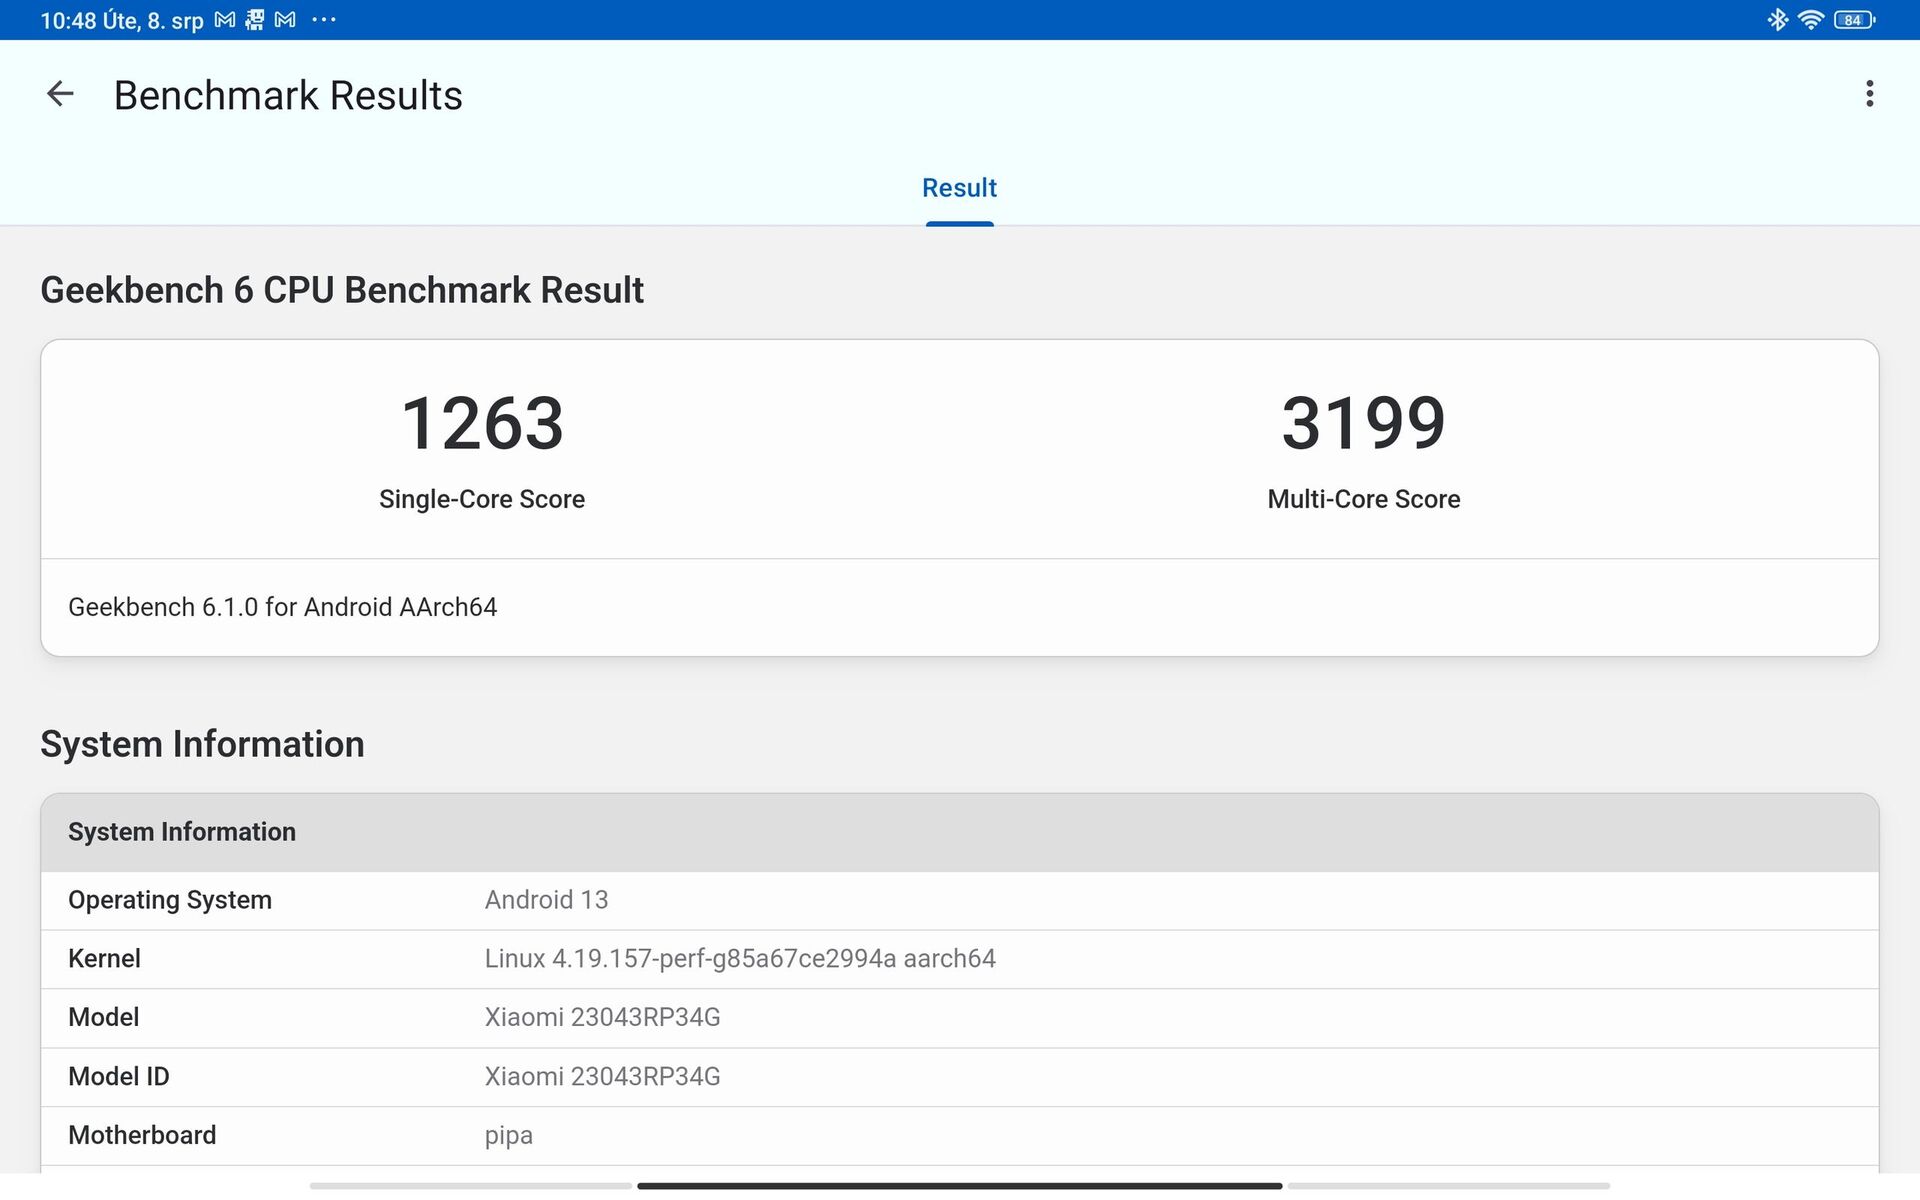Tap the more notifications ellipsis
The width and height of the screenshot is (1920, 1200).
[324, 20]
